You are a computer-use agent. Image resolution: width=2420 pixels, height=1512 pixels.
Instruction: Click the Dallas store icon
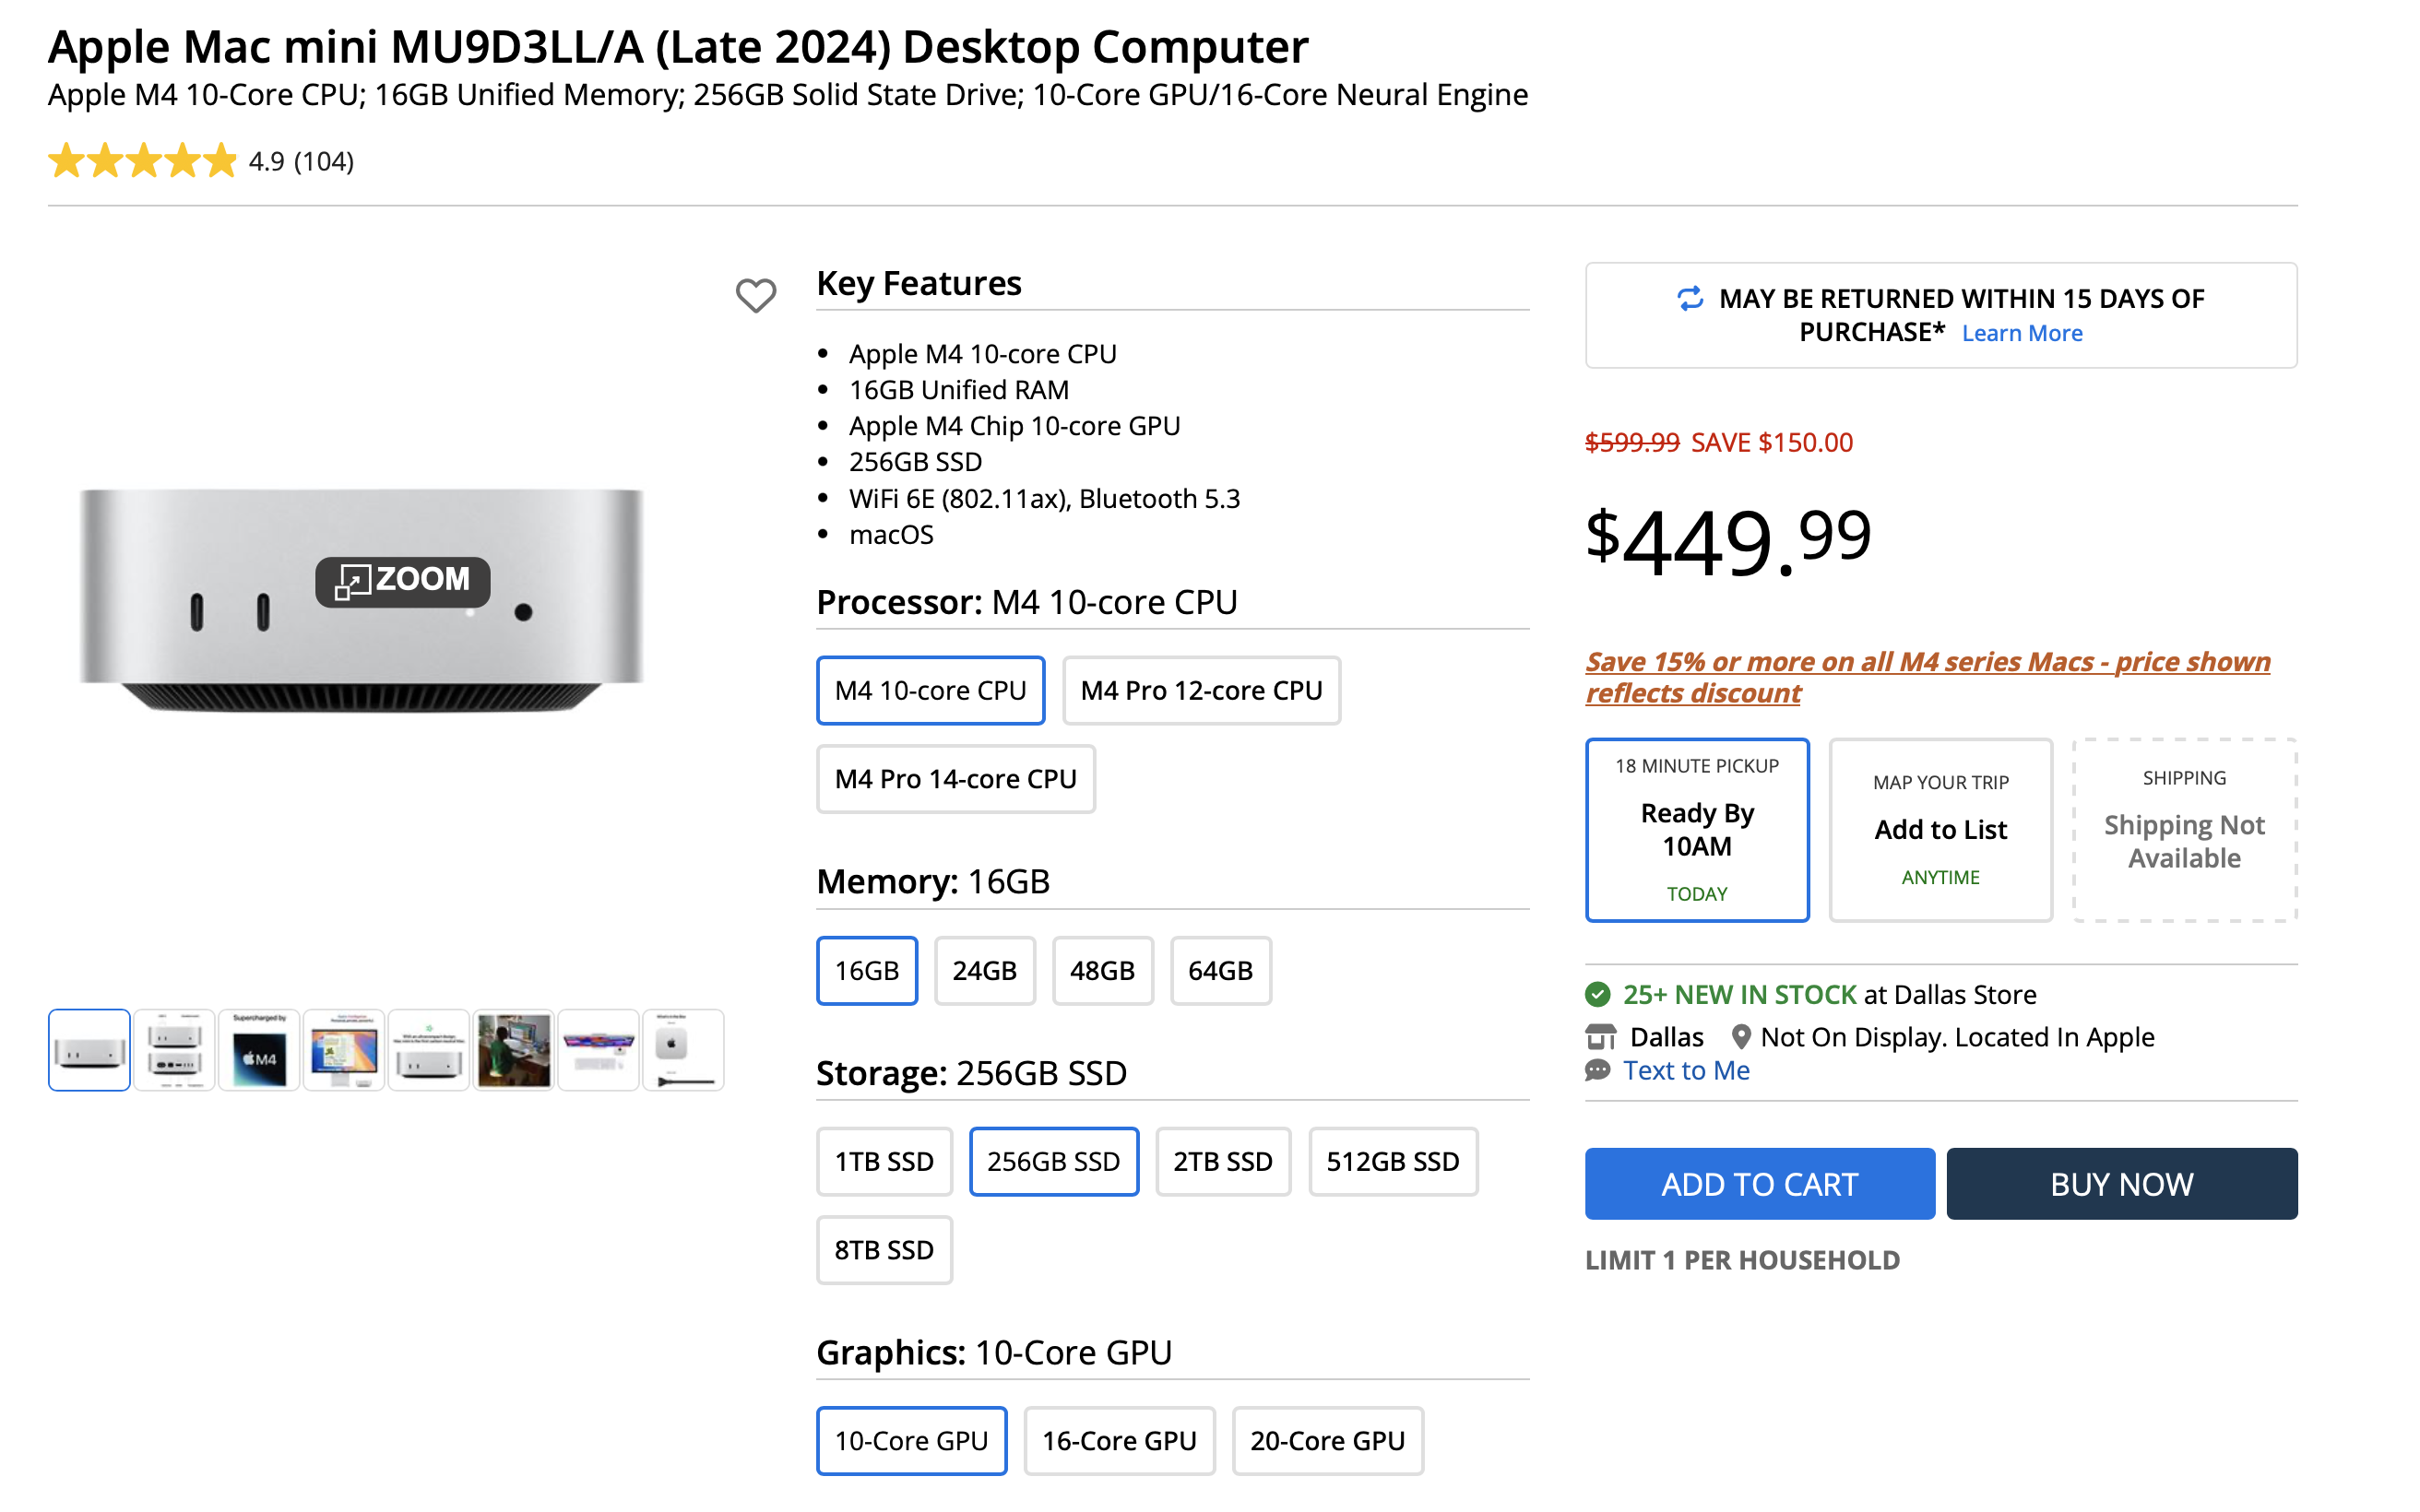click(x=1600, y=1037)
